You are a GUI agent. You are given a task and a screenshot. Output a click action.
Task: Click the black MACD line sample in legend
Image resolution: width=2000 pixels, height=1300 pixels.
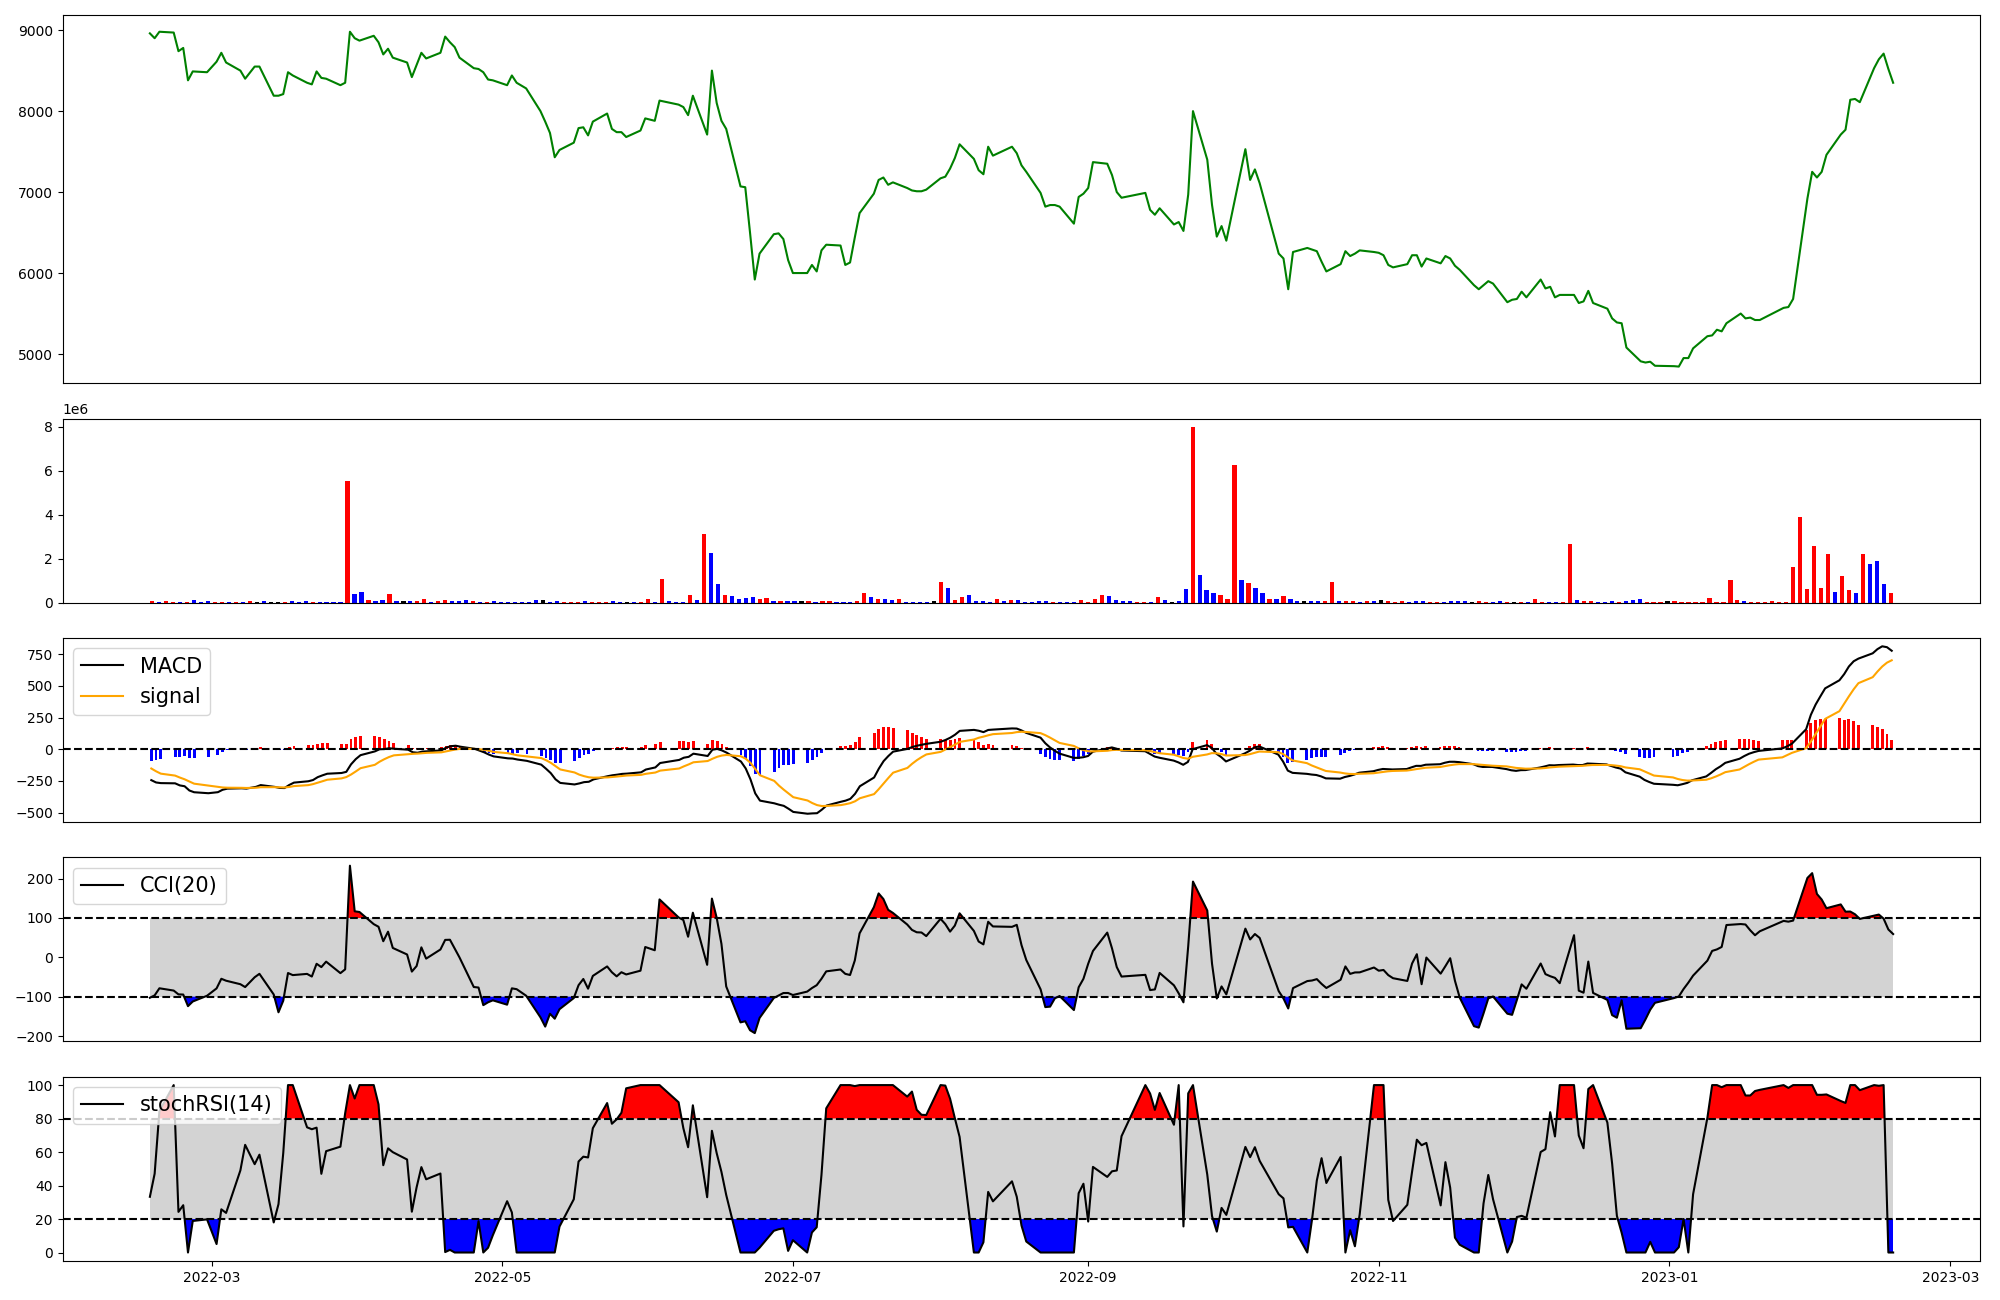[102, 666]
